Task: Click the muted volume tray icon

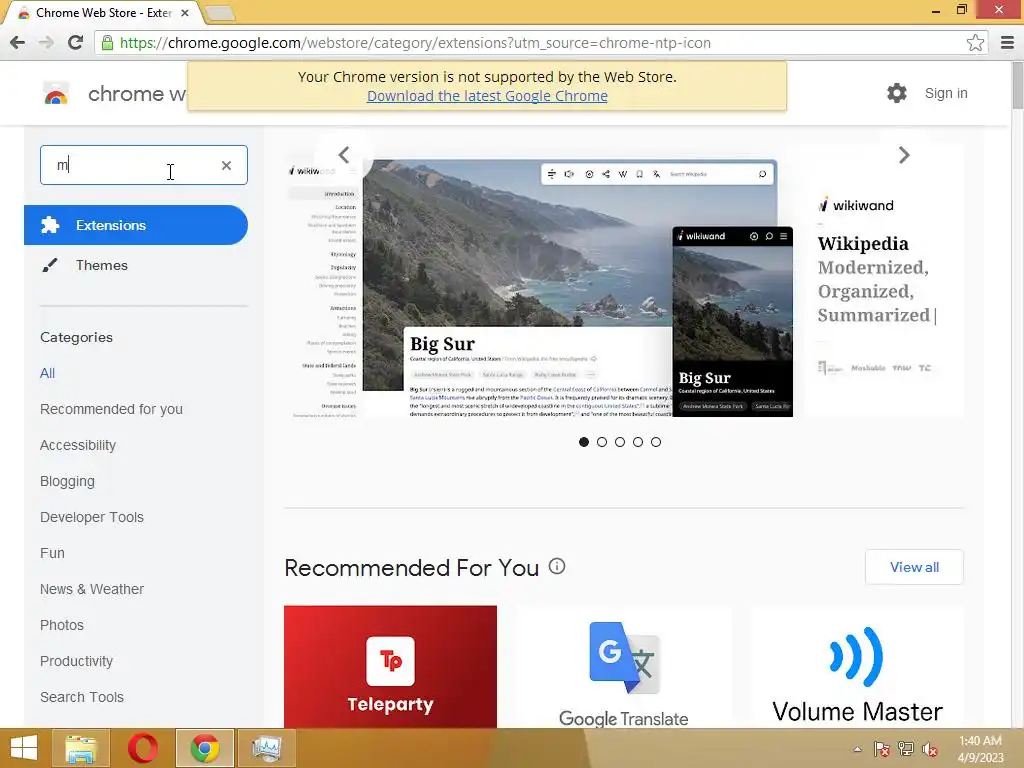Action: pyautogui.click(x=929, y=749)
